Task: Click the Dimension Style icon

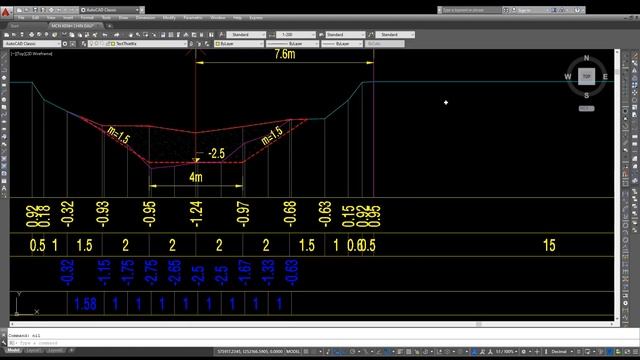Action: (x=271, y=35)
